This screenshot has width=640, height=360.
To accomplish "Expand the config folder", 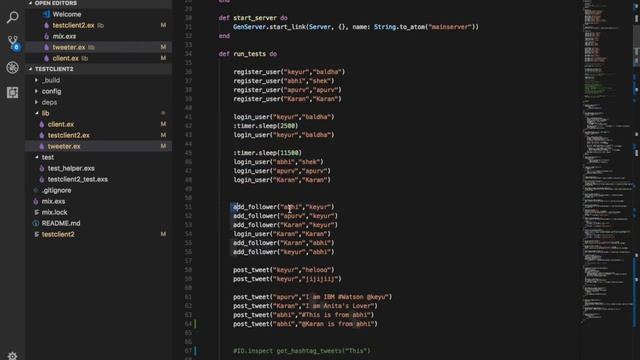I will tap(51, 91).
